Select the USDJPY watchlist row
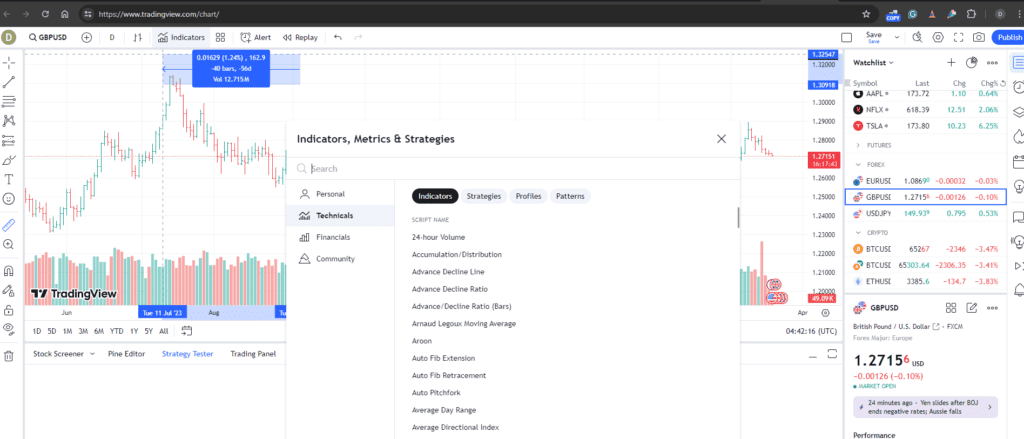Viewport: 1024px width, 439px height. (x=925, y=213)
